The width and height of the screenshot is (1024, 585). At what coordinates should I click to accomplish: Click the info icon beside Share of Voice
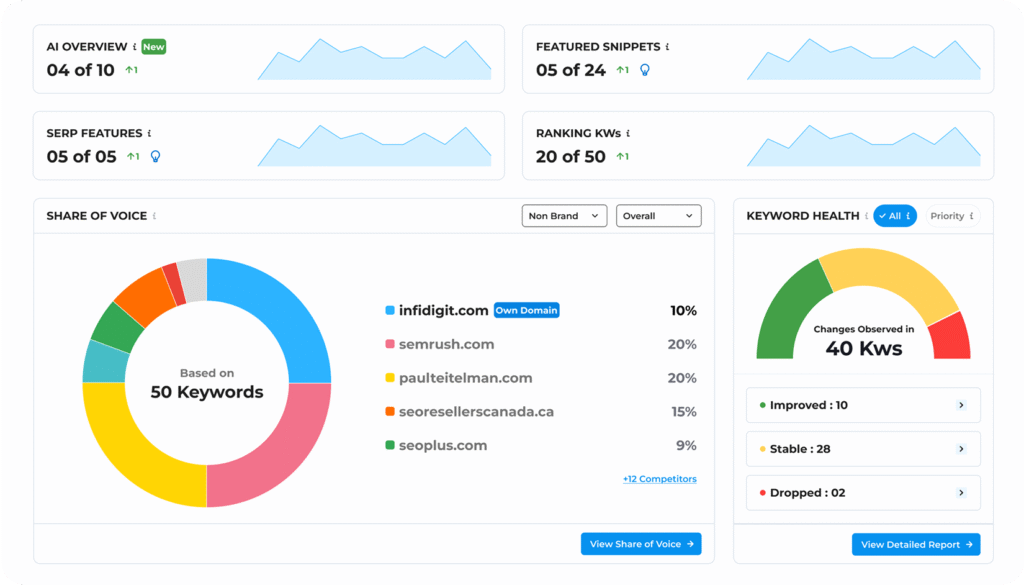[x=154, y=216]
